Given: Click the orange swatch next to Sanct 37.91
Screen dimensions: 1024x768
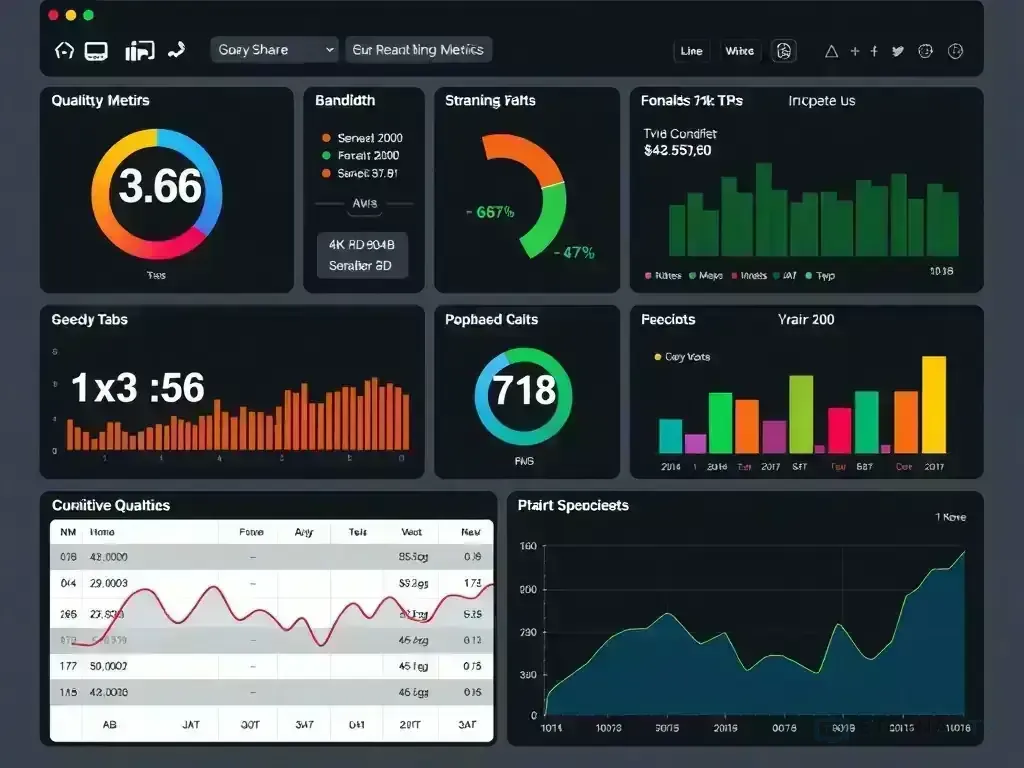Looking at the screenshot, I should pos(327,173).
